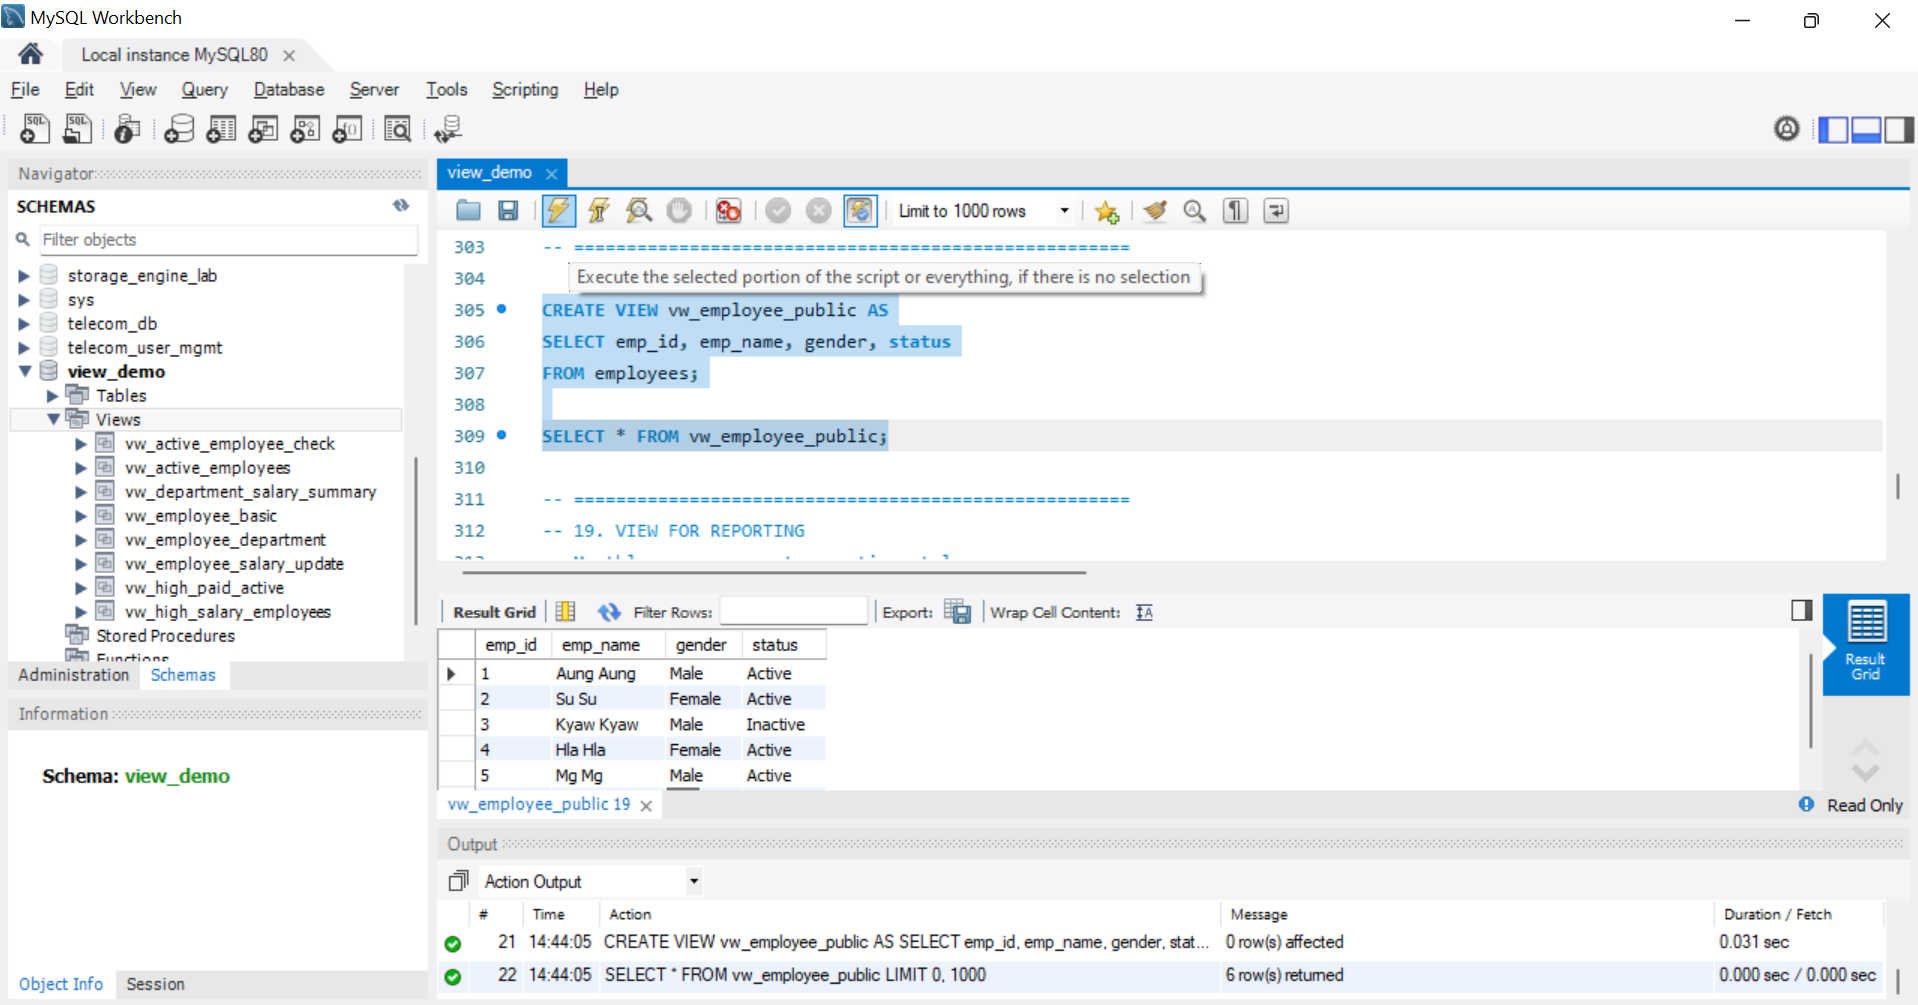Stop the executing query icon

pyautogui.click(x=679, y=211)
